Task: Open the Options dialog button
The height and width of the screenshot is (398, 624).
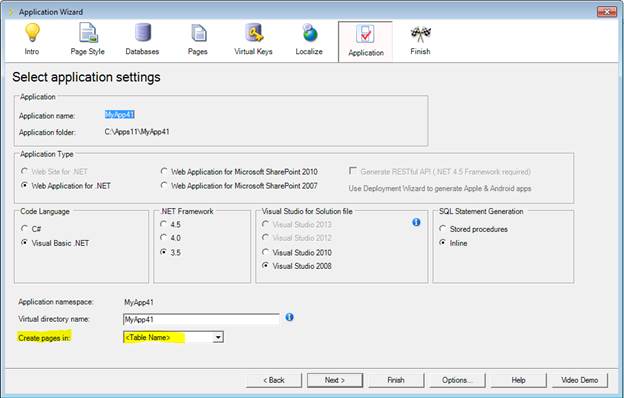Action: (457, 380)
